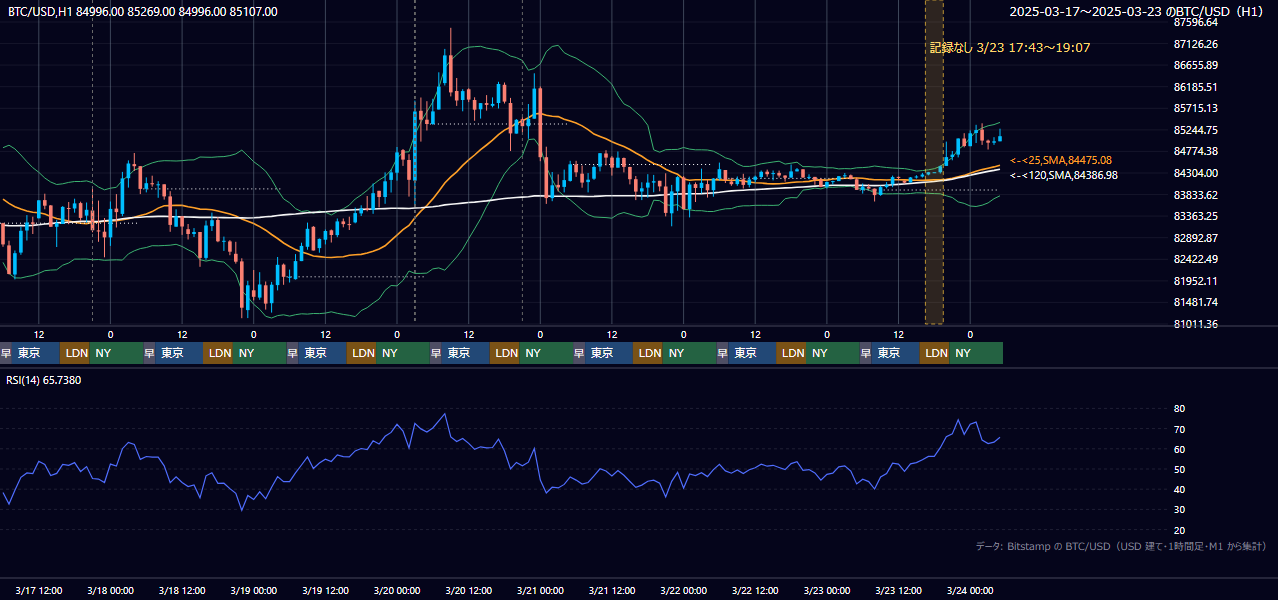Click price axis value 81481.74

(1196, 302)
